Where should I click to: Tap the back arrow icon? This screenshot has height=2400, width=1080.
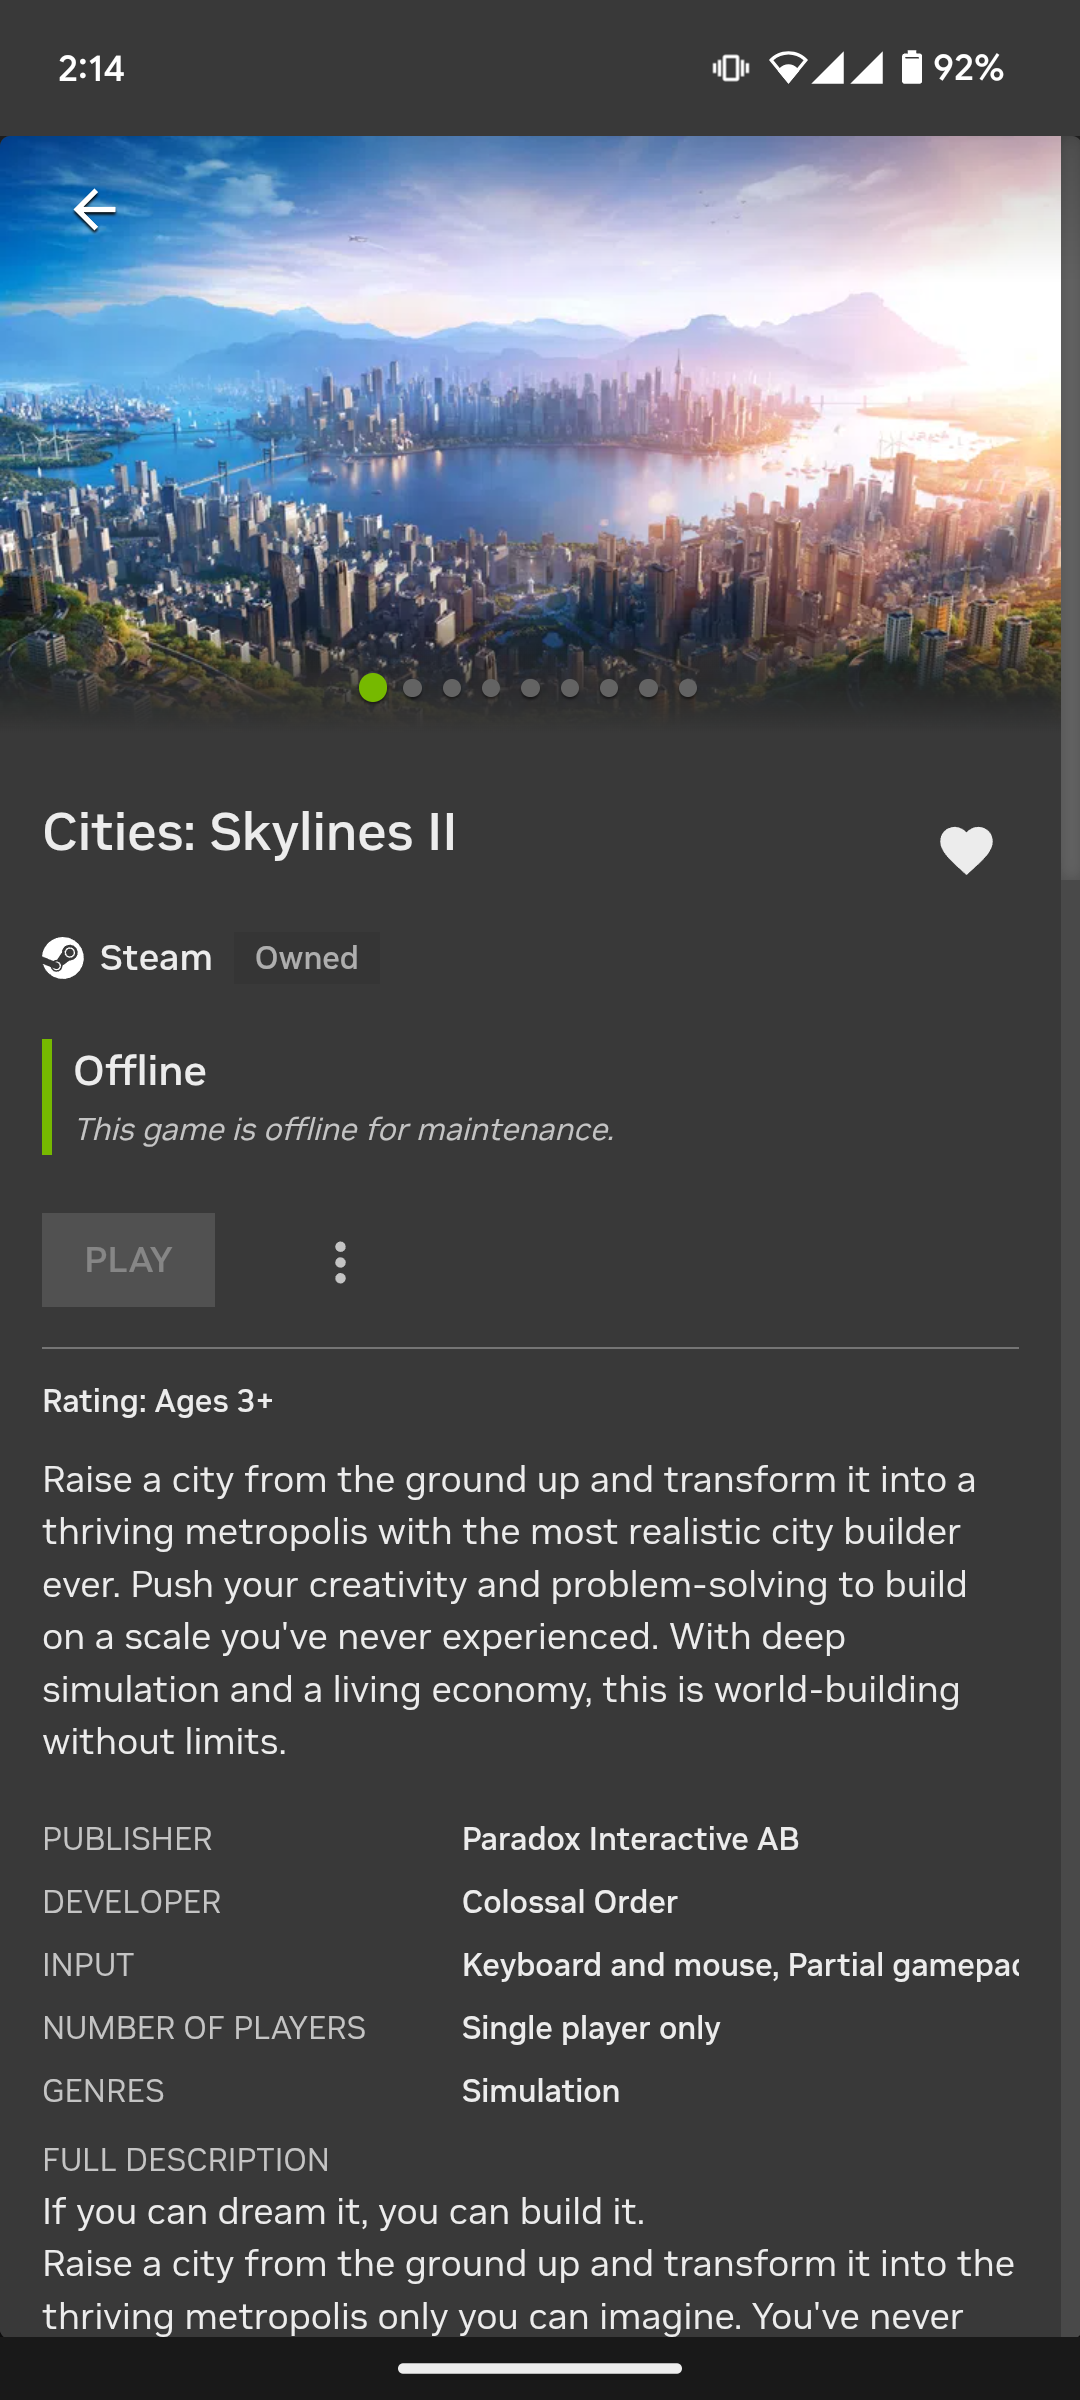point(95,210)
